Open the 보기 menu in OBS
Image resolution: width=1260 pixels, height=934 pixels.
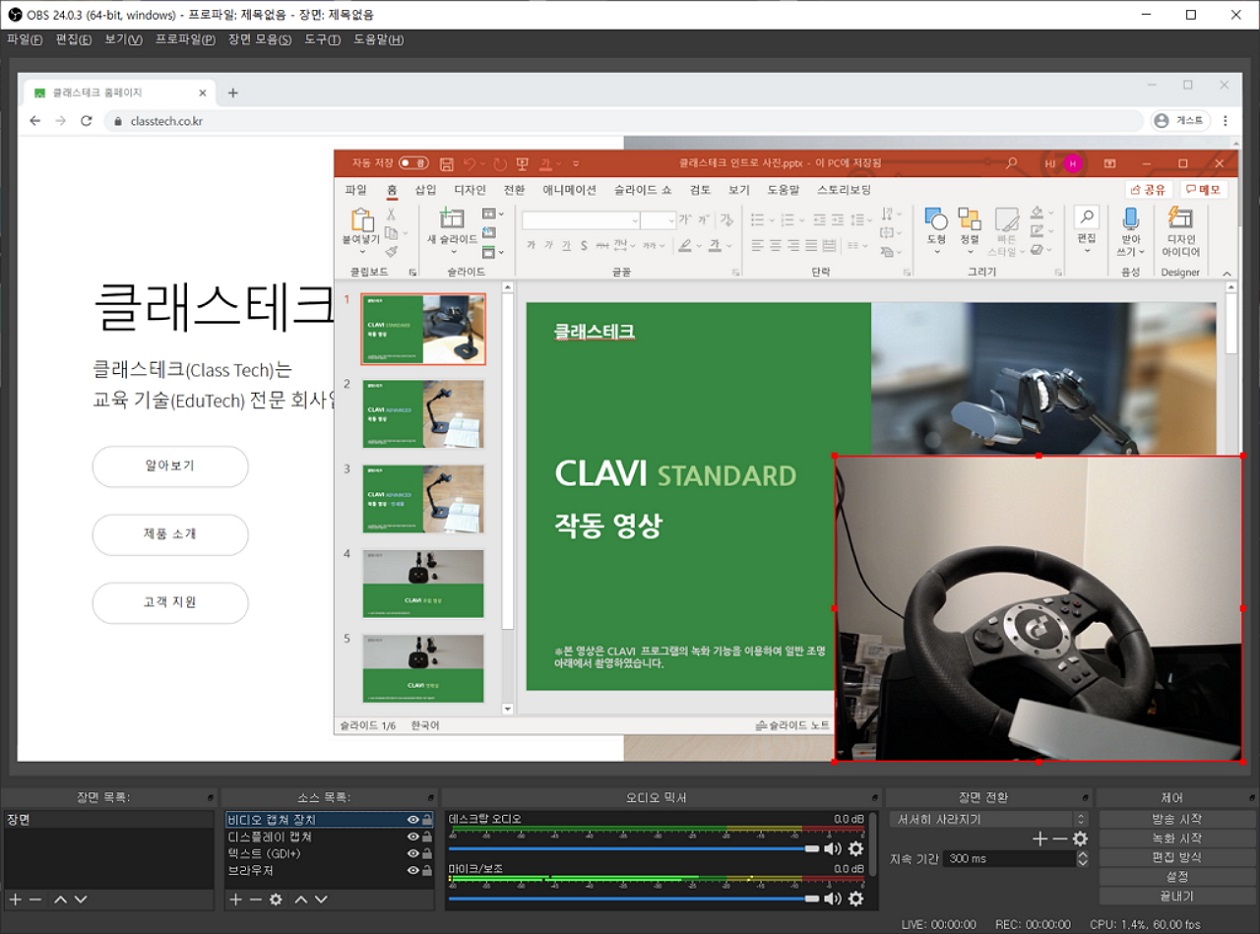tap(123, 40)
